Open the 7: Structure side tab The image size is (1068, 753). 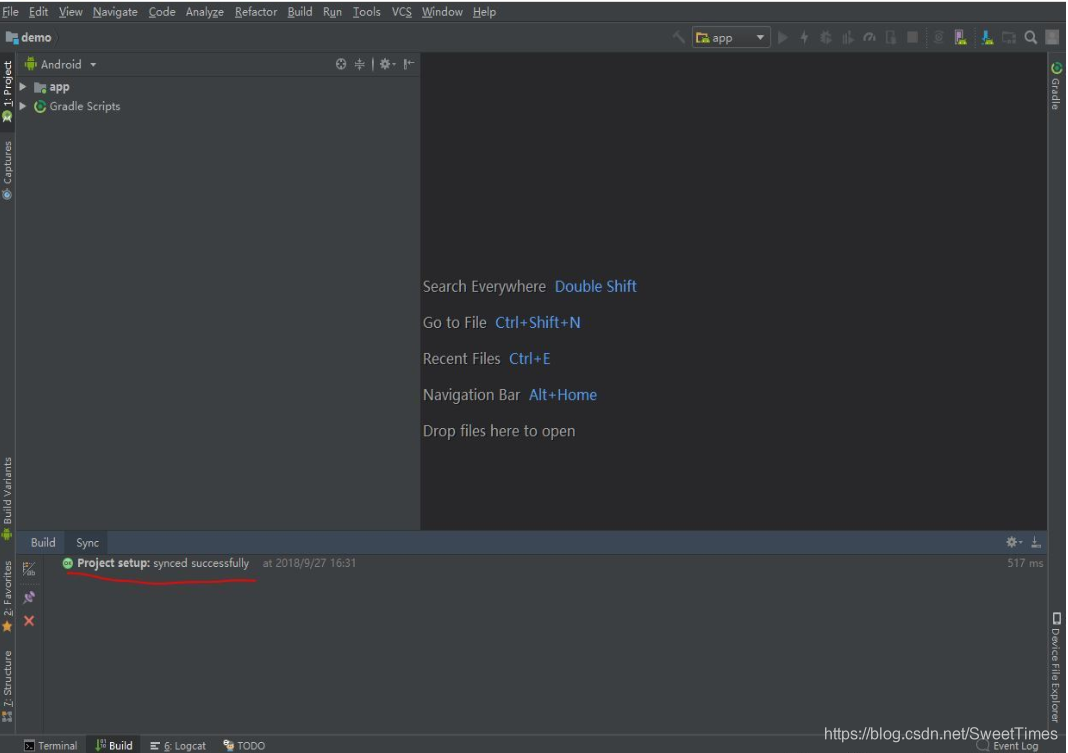7,686
